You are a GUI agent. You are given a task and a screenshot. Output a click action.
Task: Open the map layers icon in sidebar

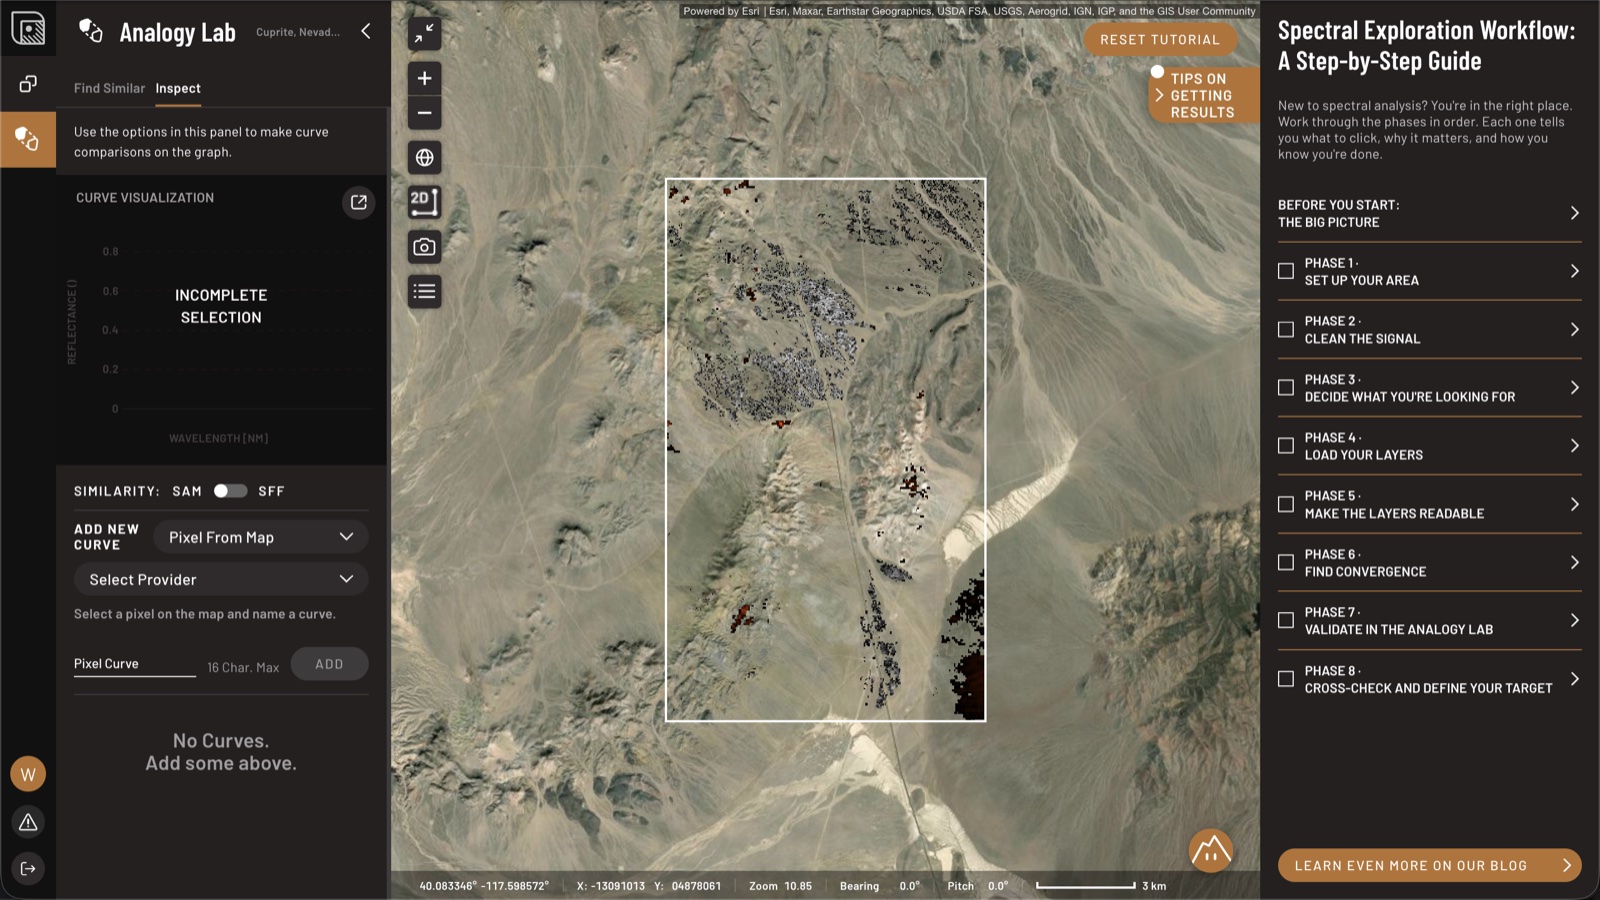[x=28, y=28]
